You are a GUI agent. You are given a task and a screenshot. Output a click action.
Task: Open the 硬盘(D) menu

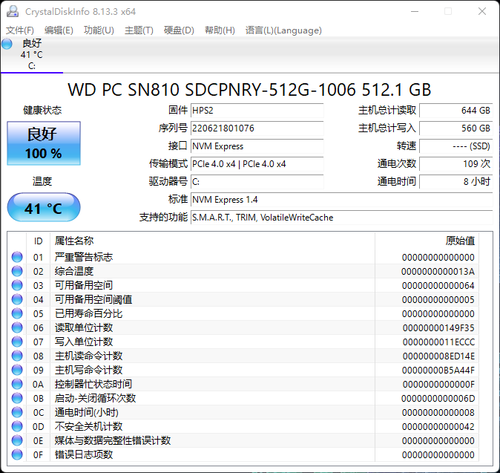[x=179, y=30]
